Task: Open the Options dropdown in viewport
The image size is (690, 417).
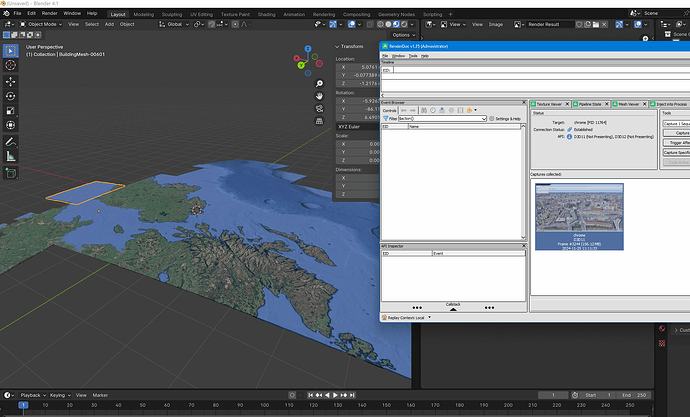Action: click(x=404, y=35)
